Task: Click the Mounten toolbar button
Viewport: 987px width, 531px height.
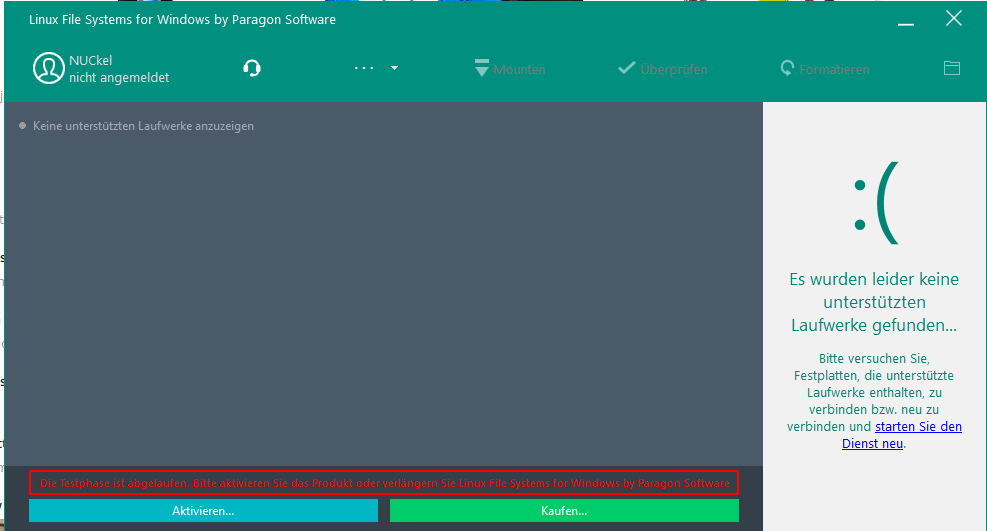Action: coord(510,69)
